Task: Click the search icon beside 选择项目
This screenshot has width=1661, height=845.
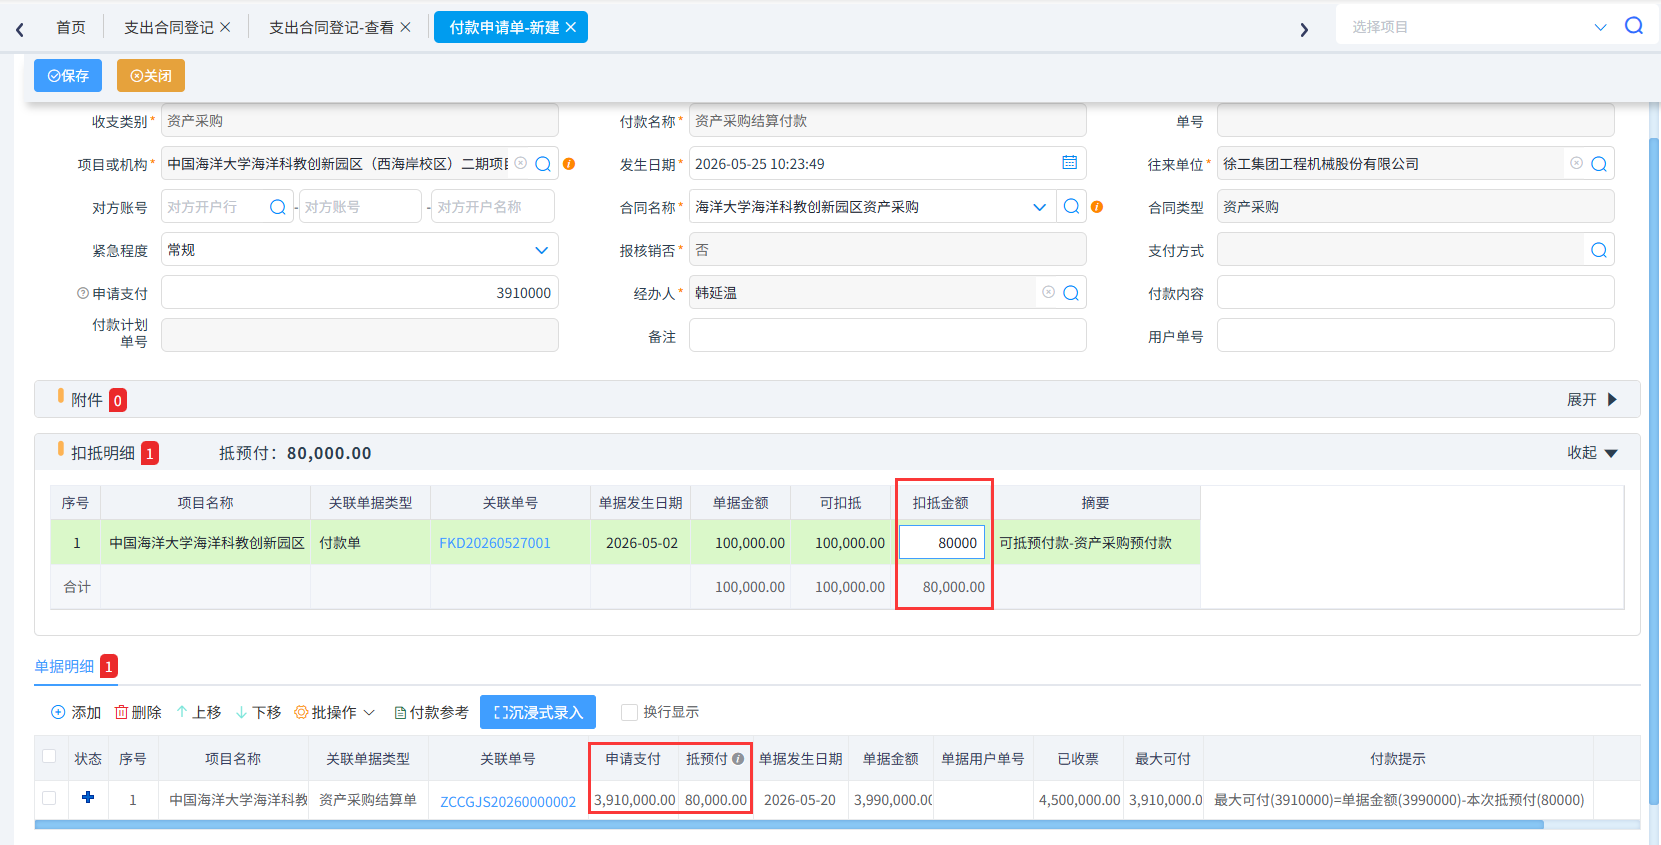Action: tap(1633, 26)
